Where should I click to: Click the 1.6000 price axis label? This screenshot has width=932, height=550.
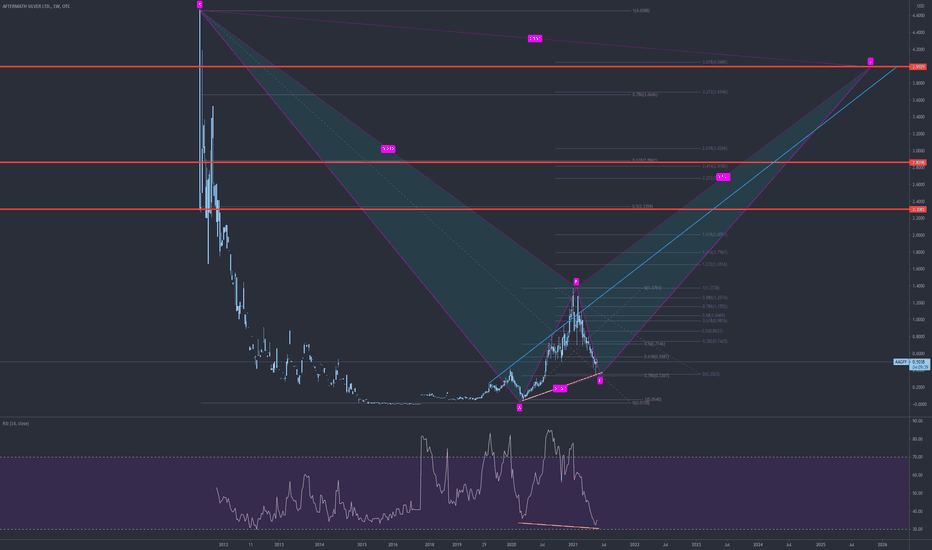click(918, 269)
